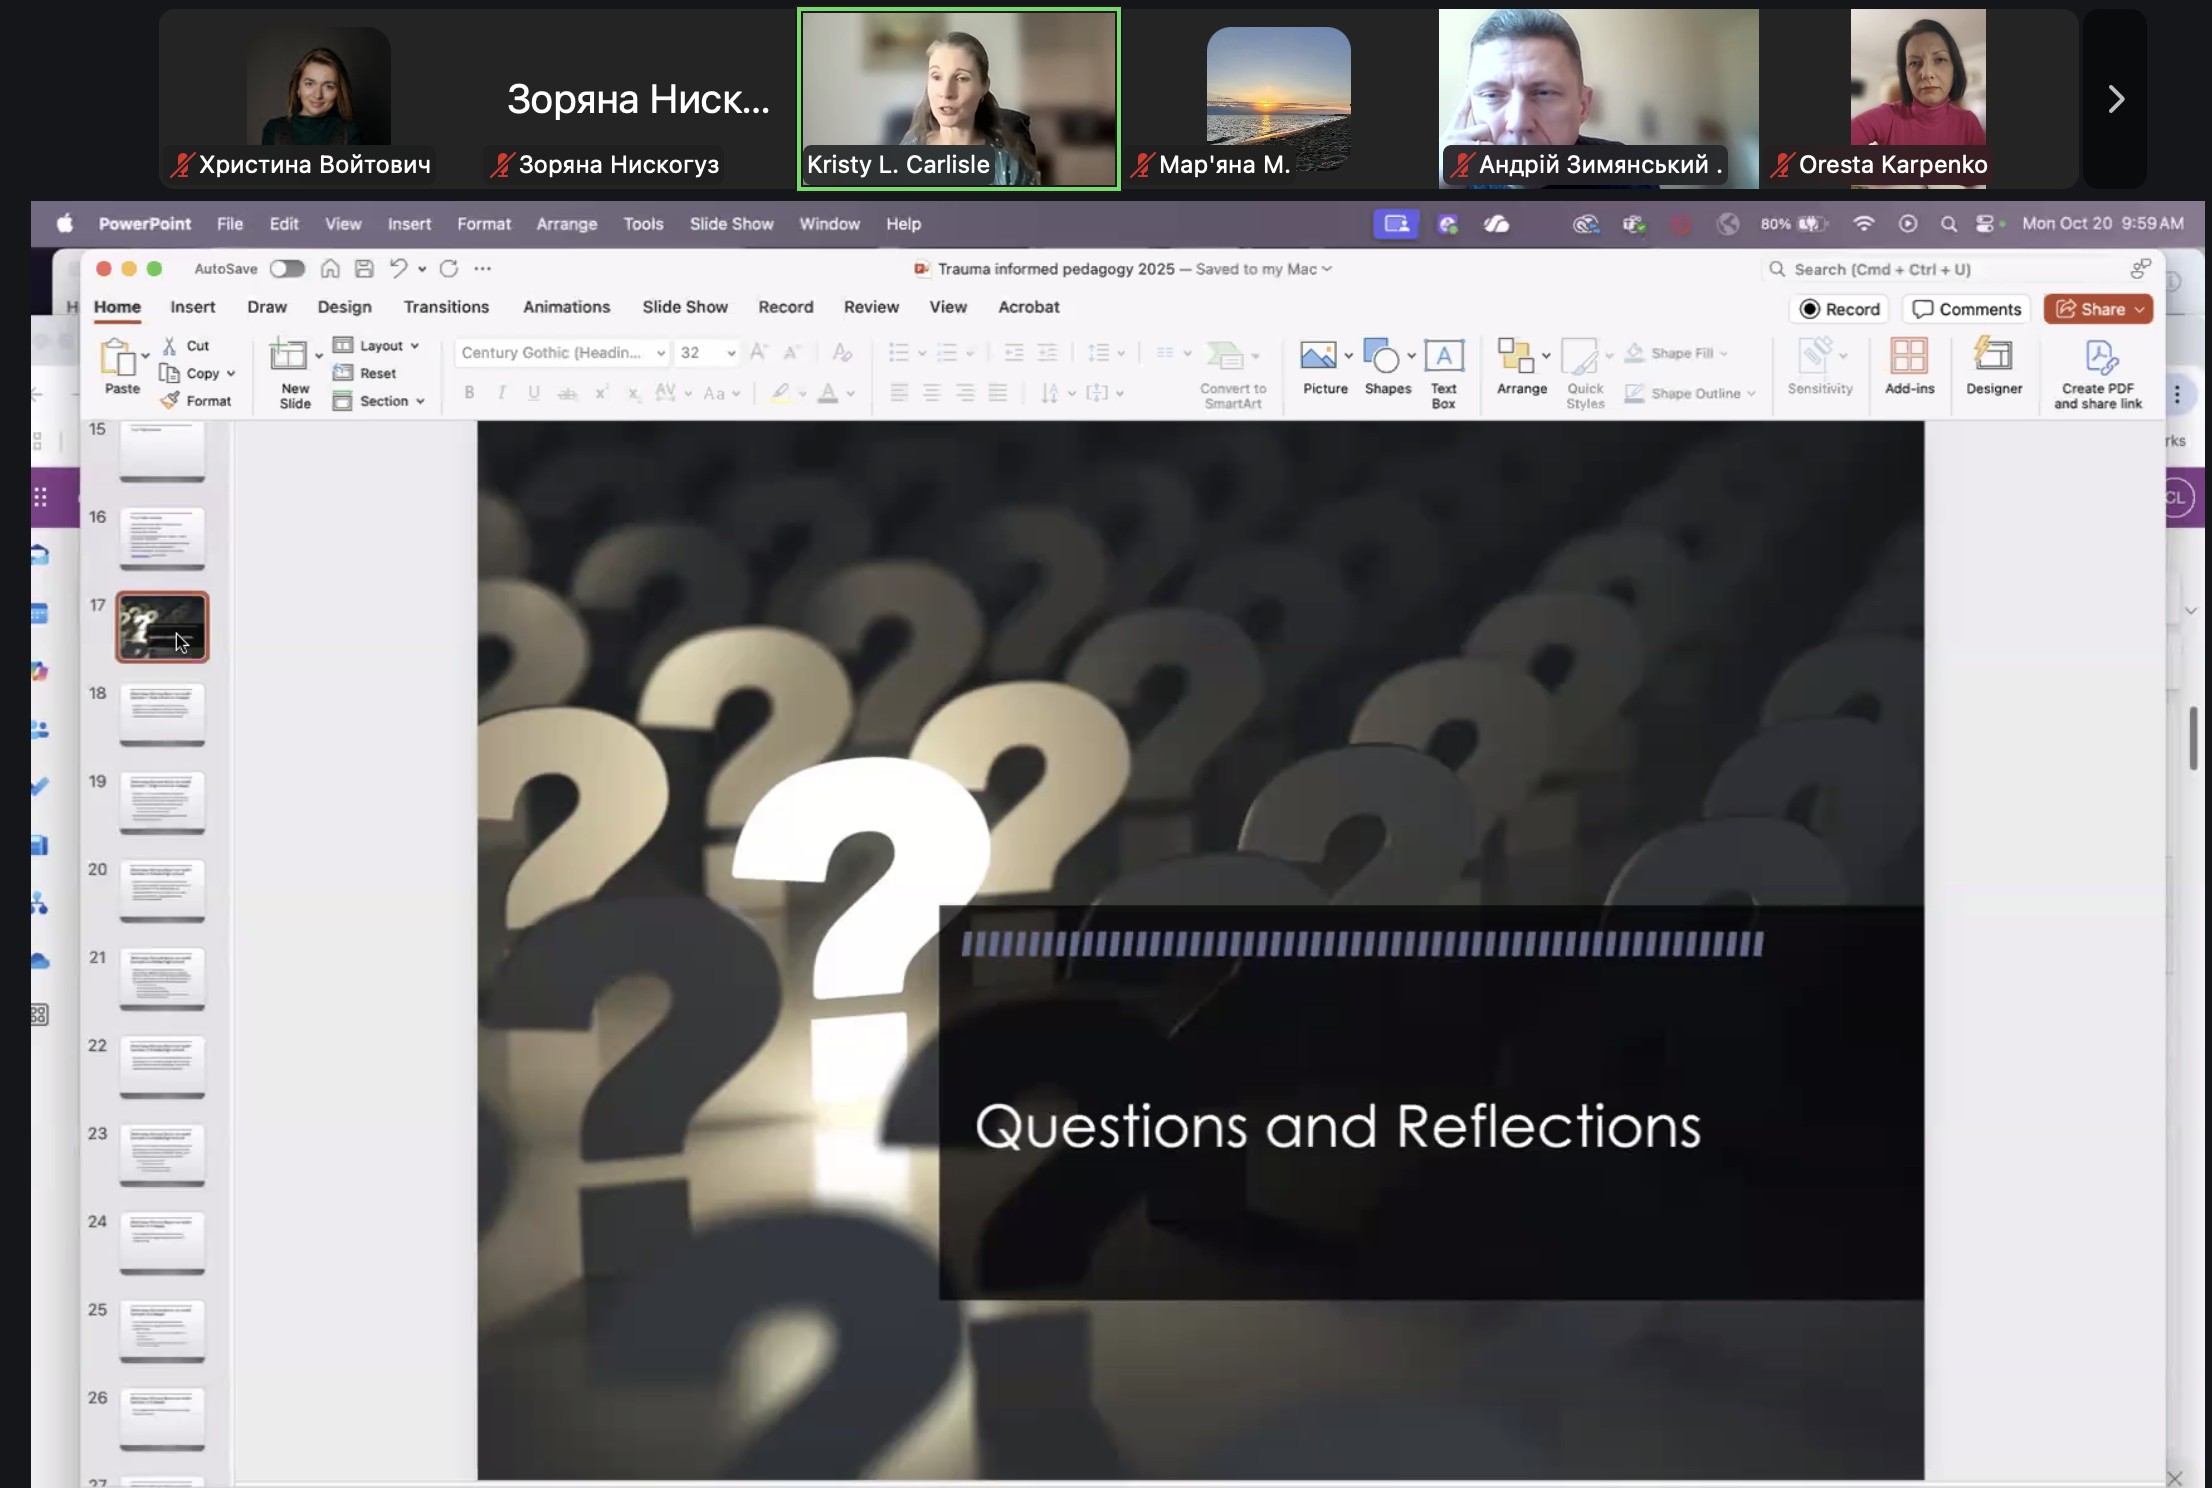Open the Shapes gallery icon
This screenshot has height=1488, width=2212.
(x=1381, y=356)
